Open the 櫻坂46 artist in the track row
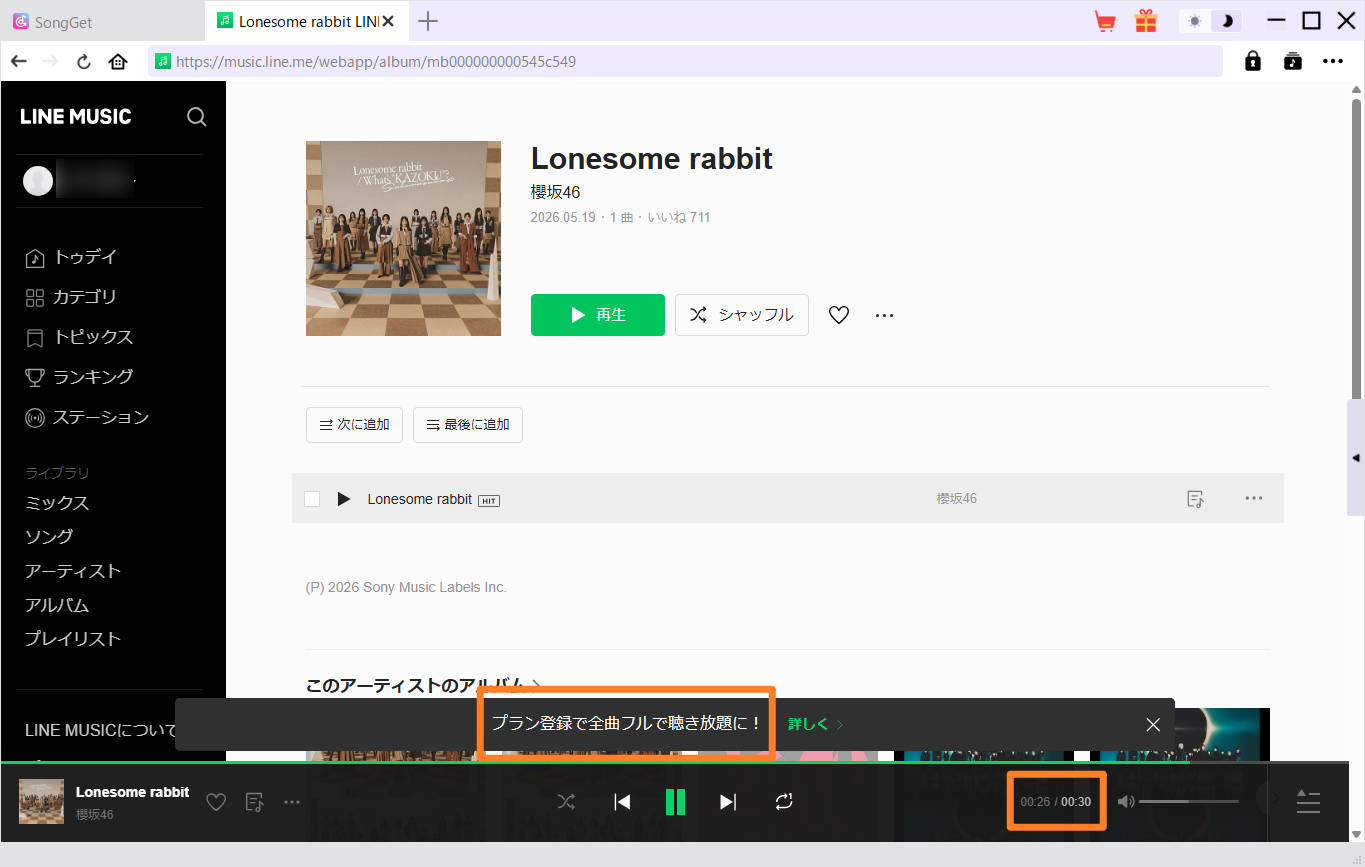This screenshot has width=1365, height=867. point(957,499)
